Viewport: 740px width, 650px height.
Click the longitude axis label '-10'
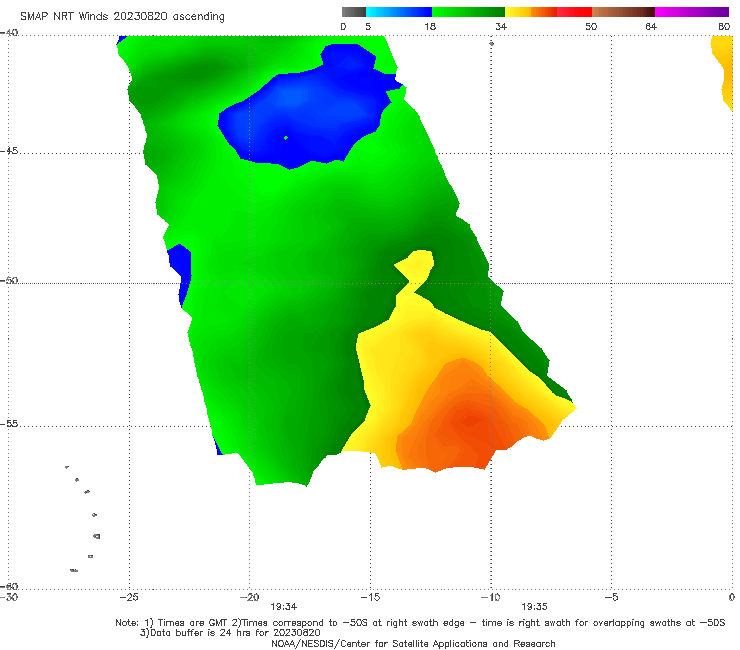(x=490, y=597)
